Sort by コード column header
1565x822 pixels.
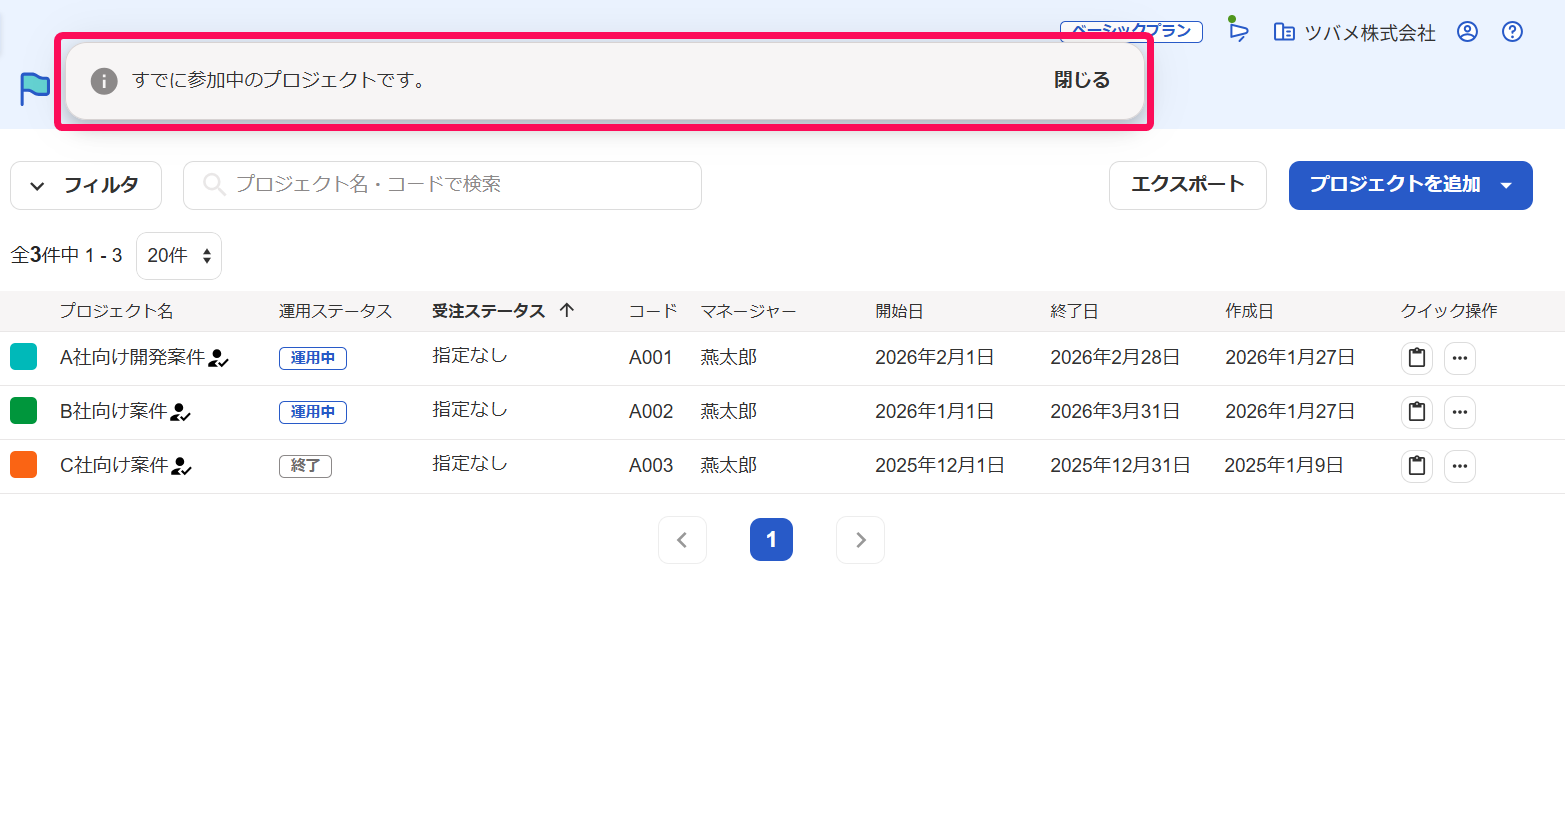653,311
